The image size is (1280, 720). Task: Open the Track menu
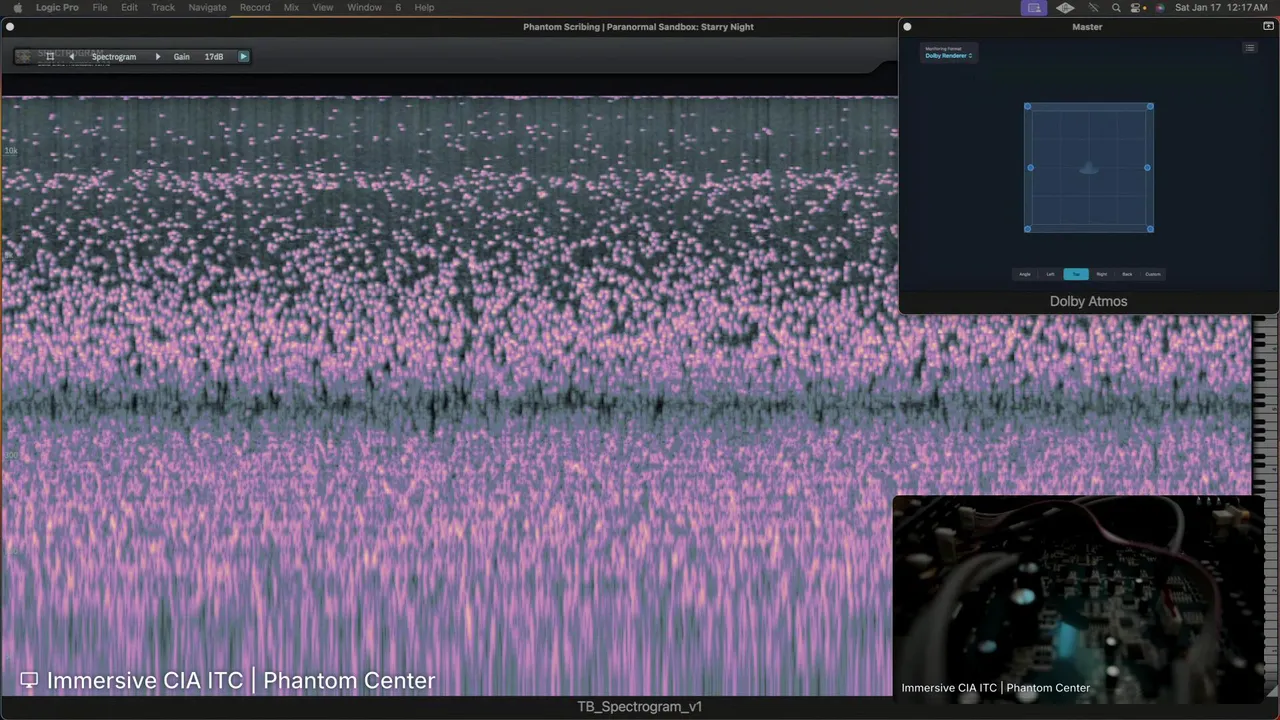163,7
